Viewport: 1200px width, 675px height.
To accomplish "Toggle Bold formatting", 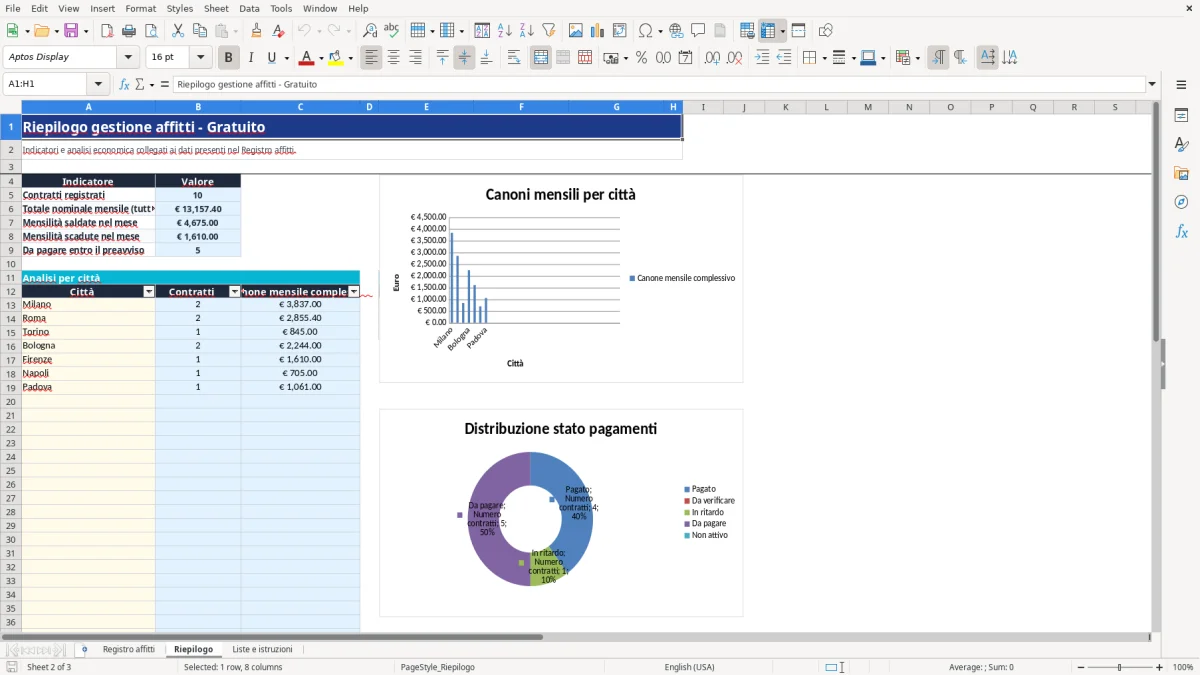I will (x=229, y=58).
